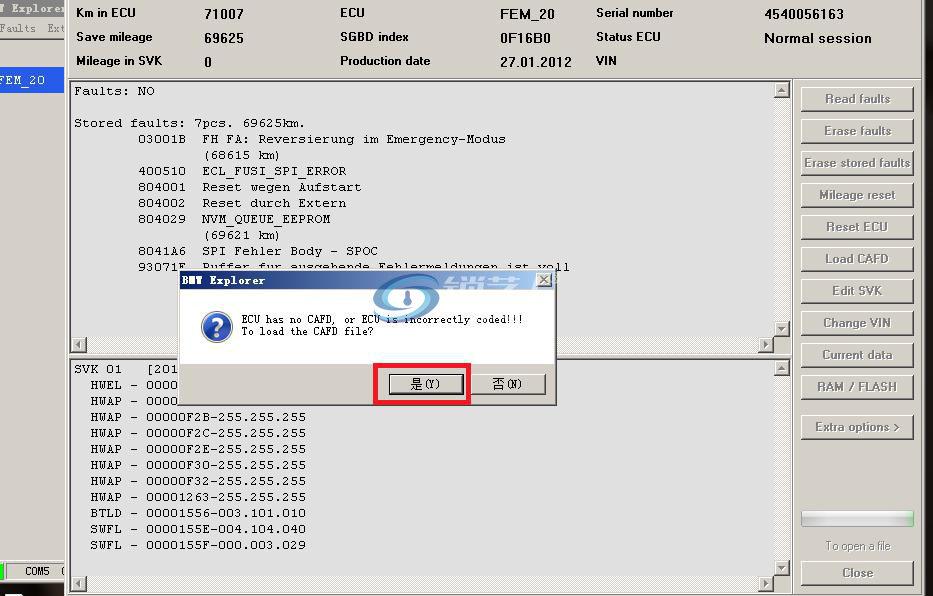
Task: Open the Faults menu
Action: tap(18, 28)
